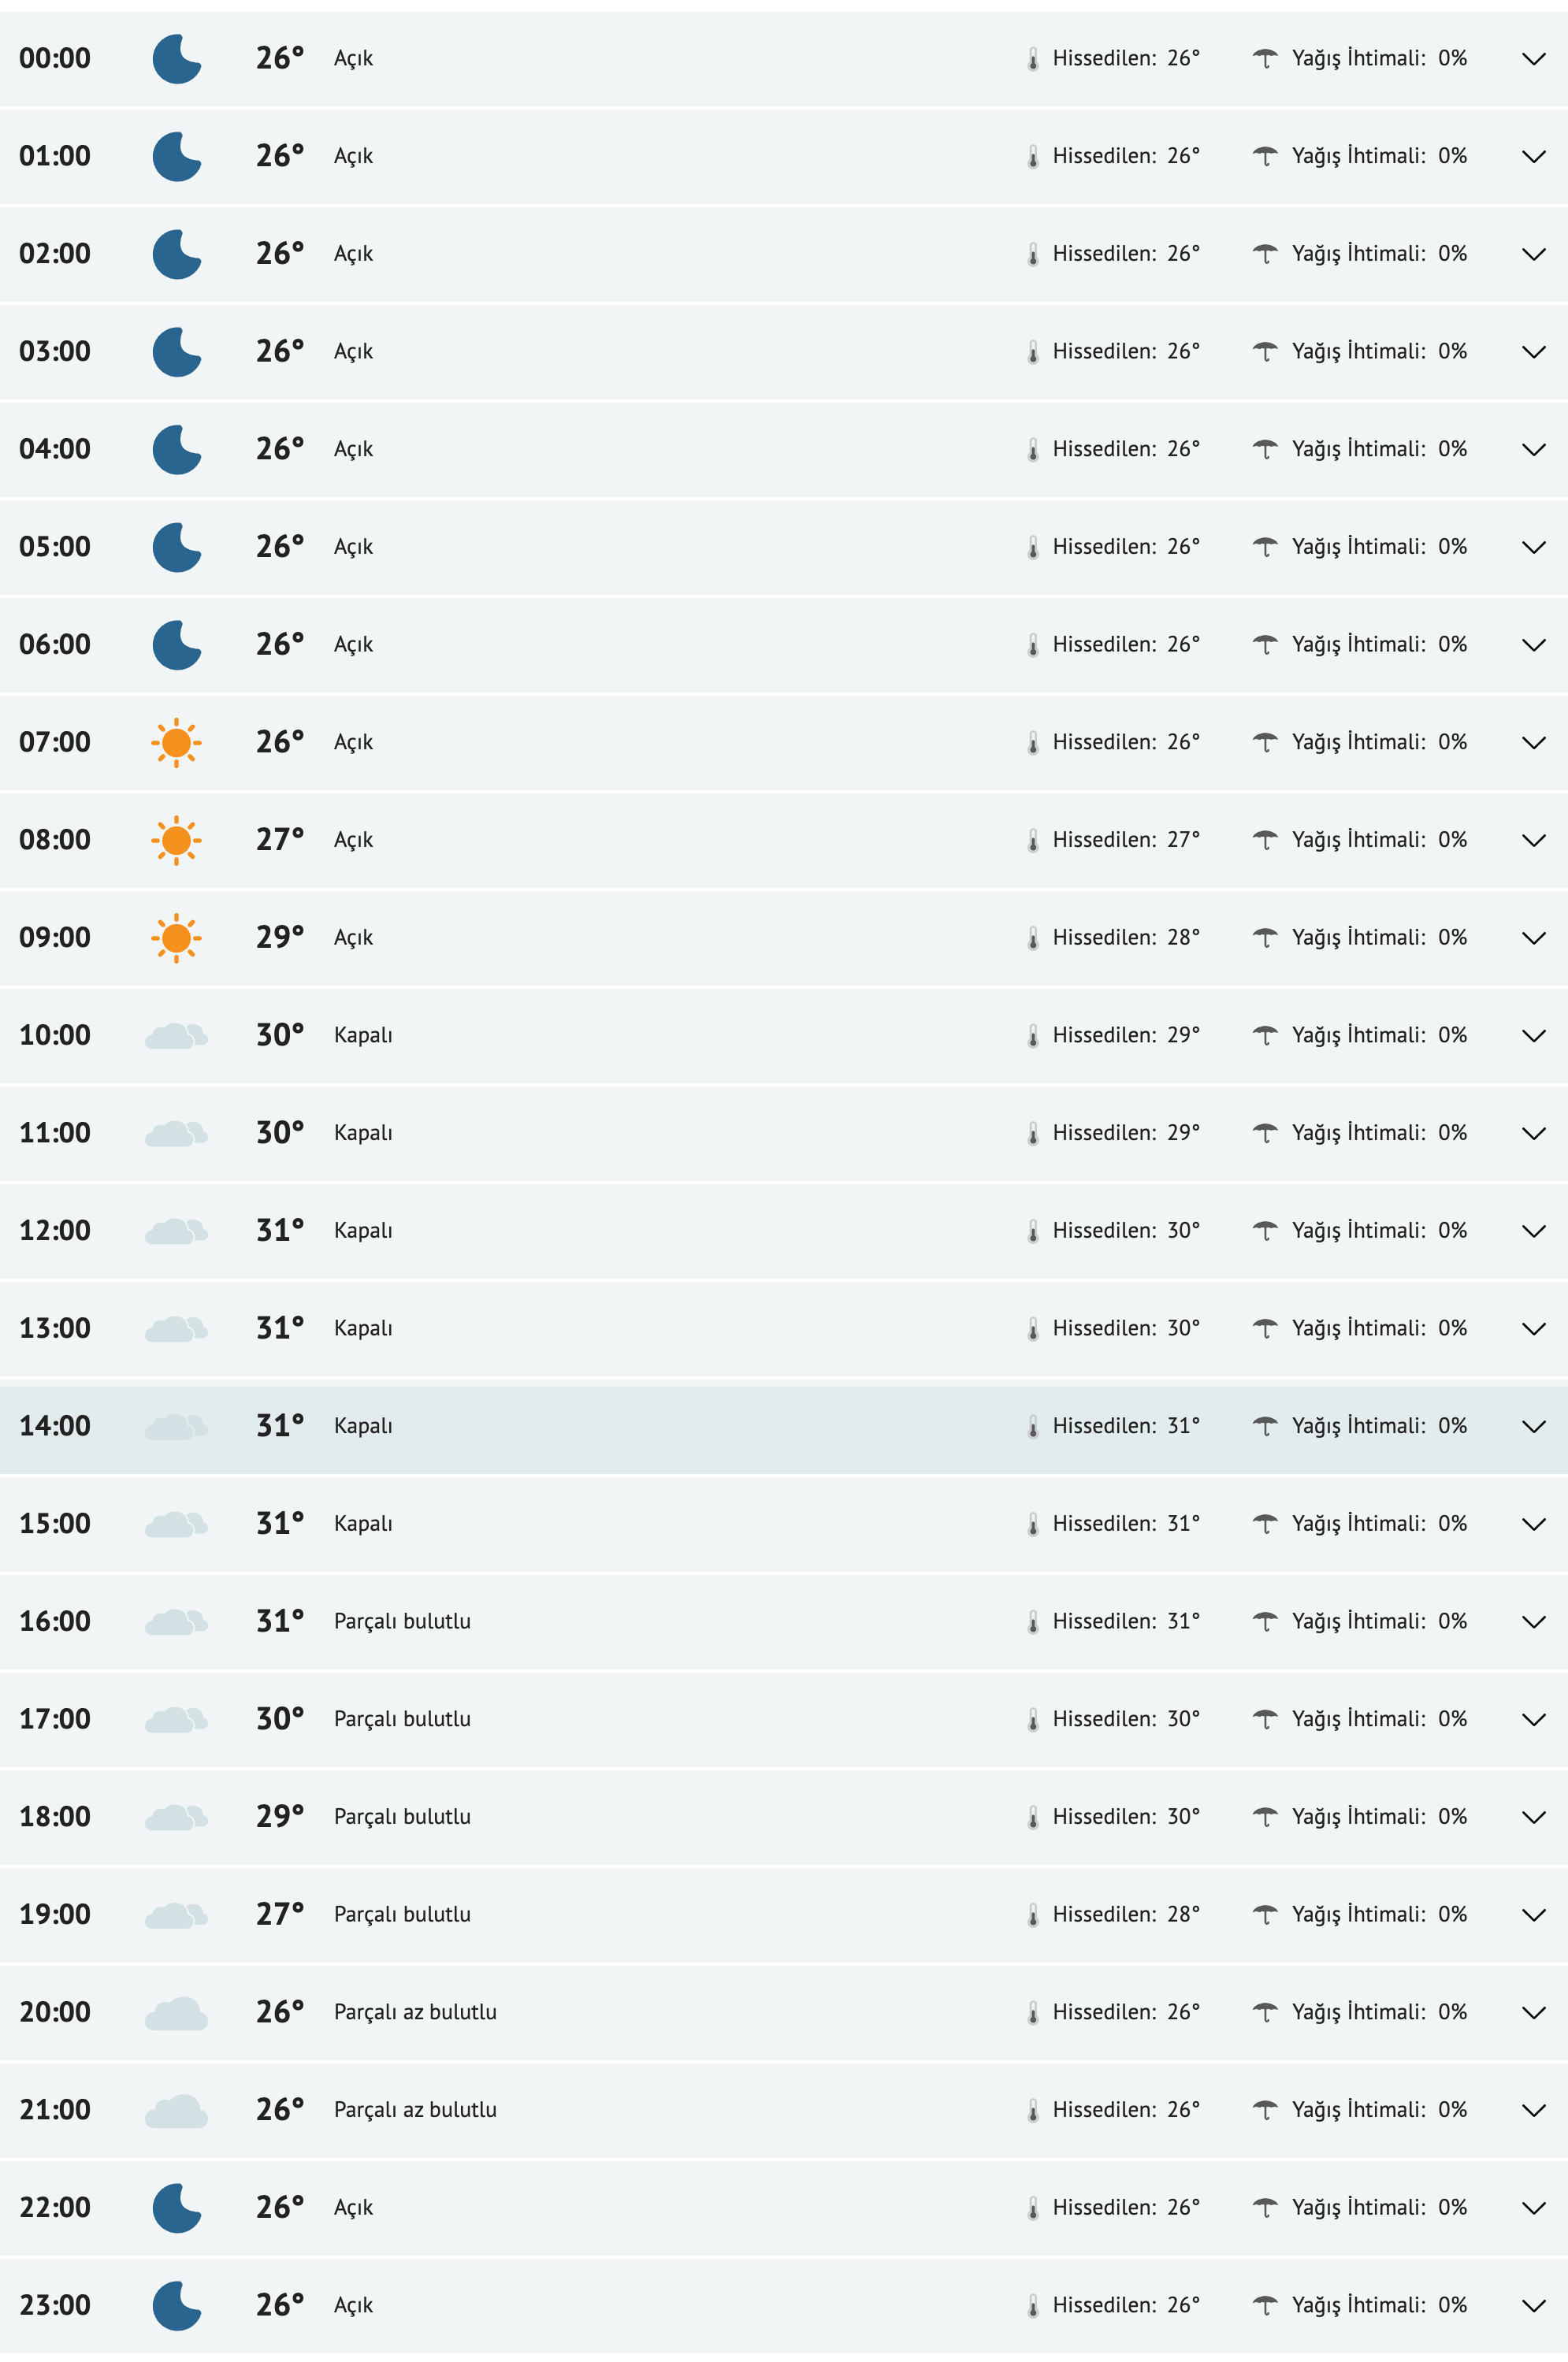Show more details for 22:00
The height and width of the screenshot is (2362, 1568).
tap(1533, 2208)
